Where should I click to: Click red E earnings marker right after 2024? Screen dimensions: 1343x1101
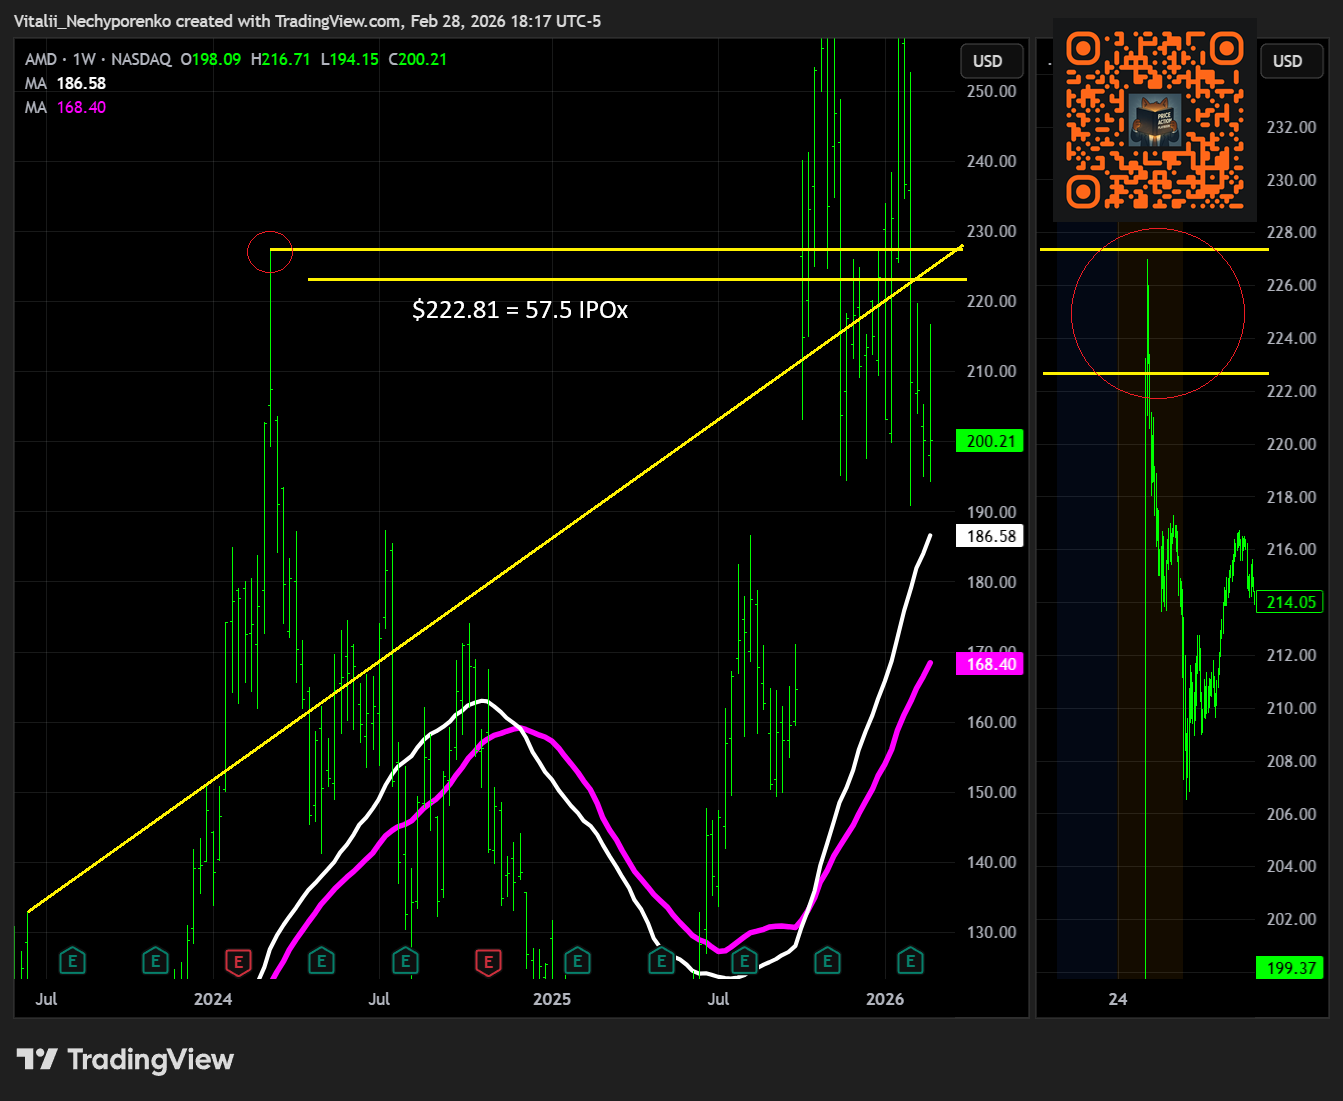[x=238, y=962]
